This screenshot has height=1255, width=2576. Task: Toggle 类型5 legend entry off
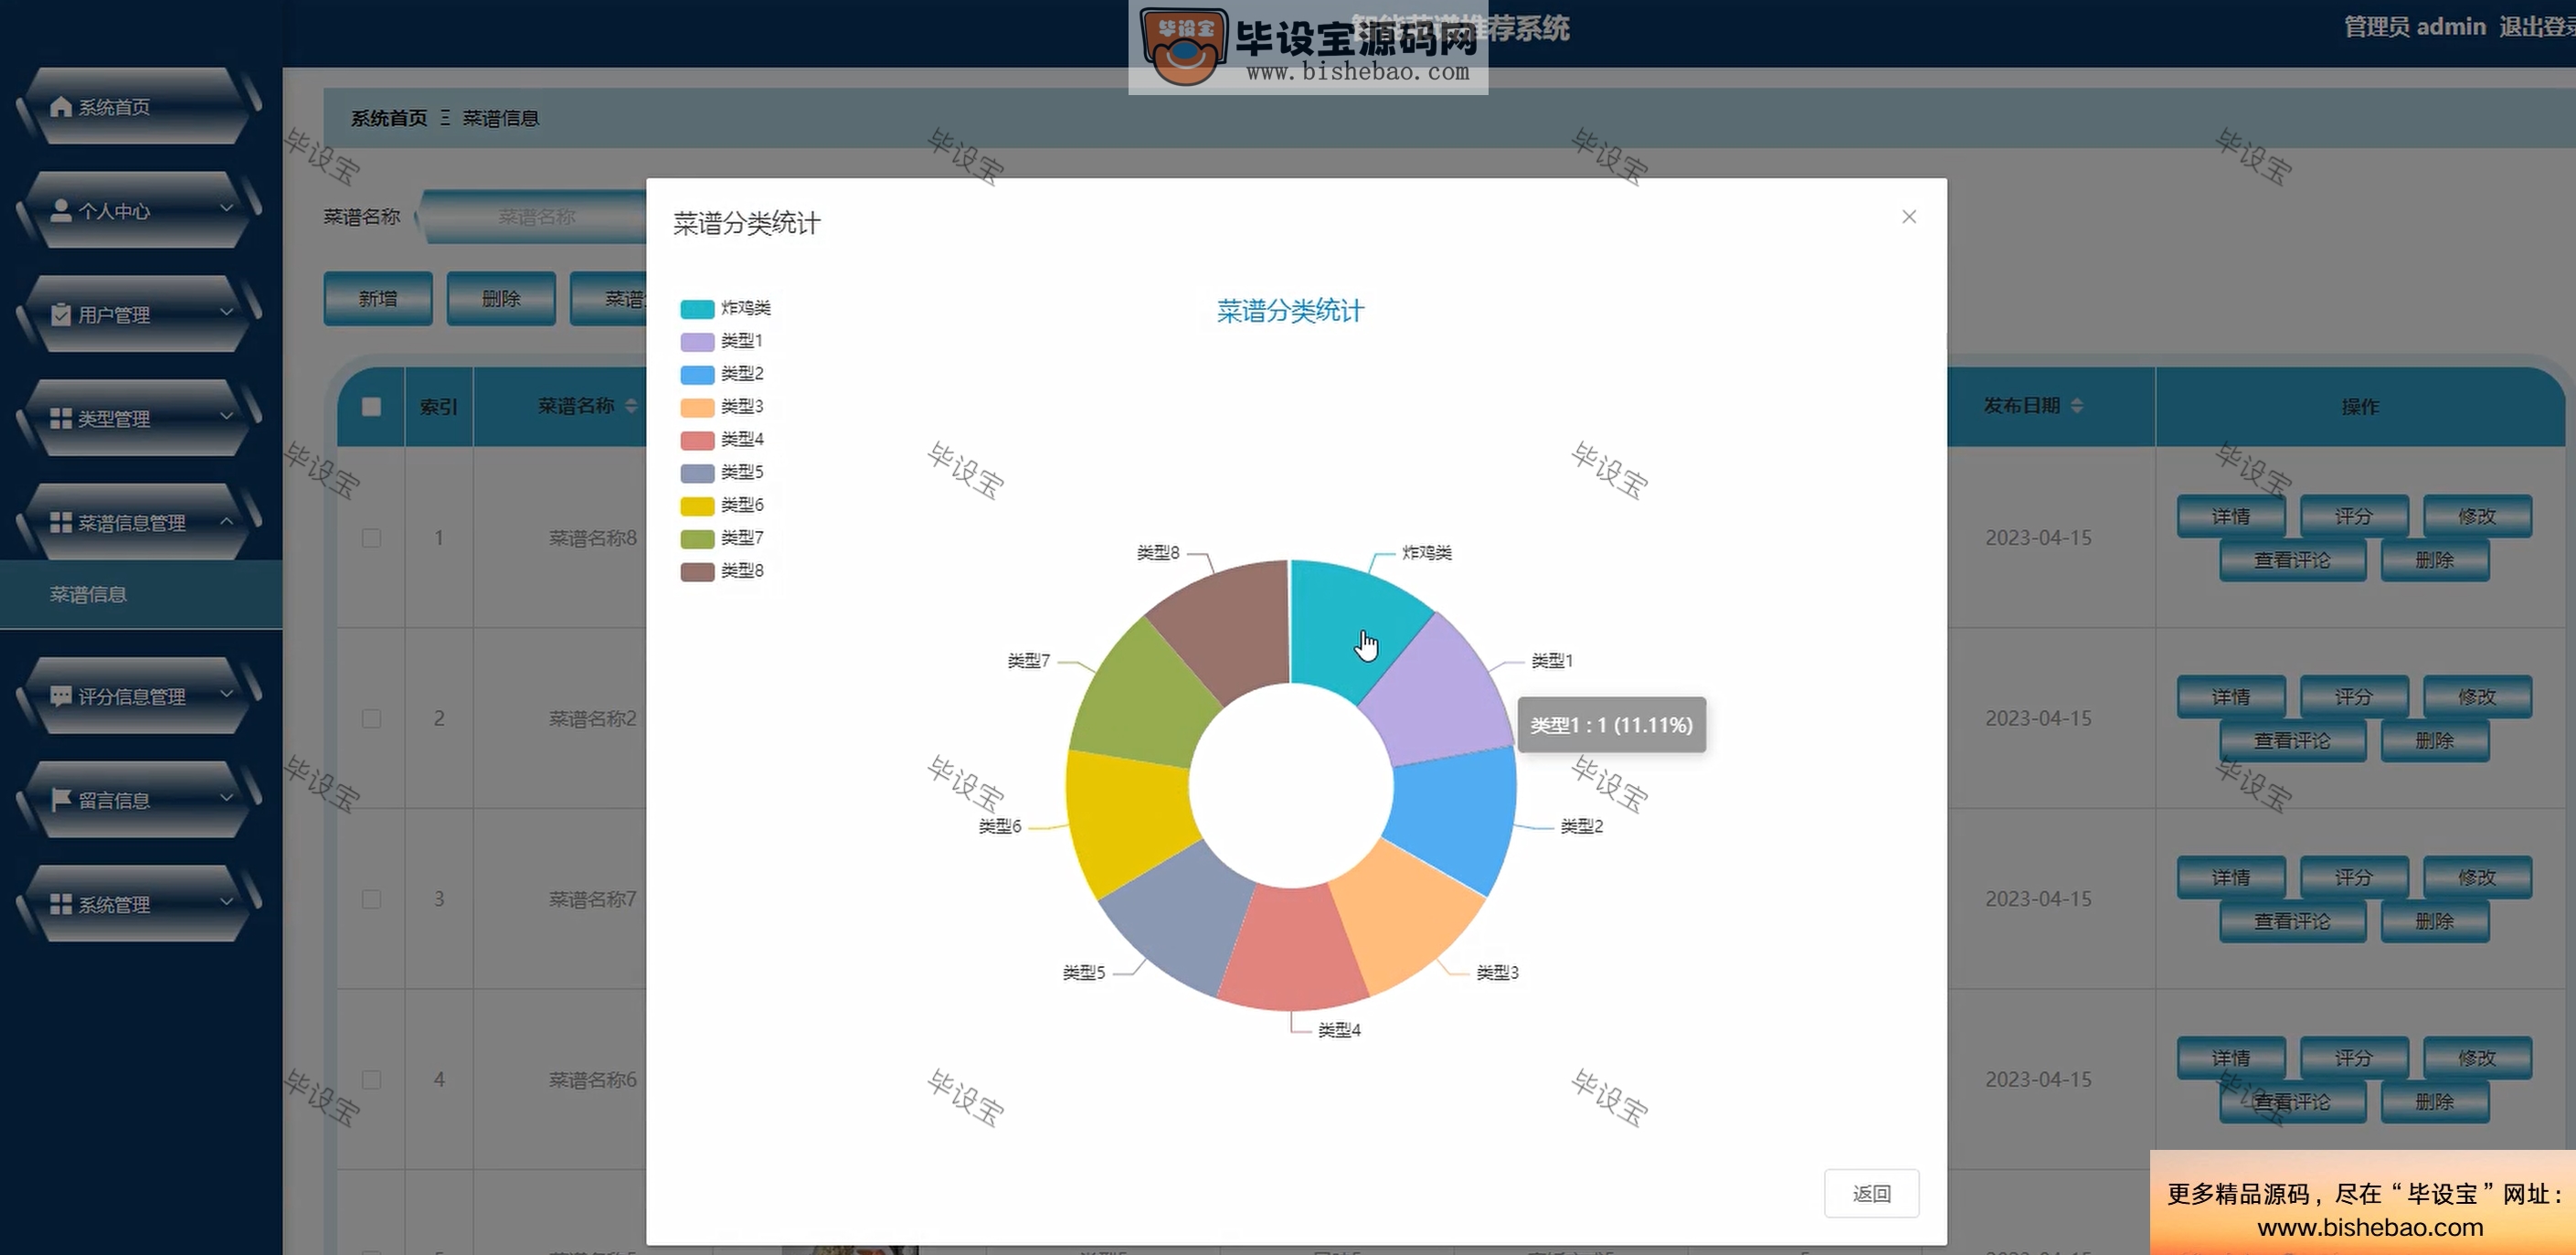pyautogui.click(x=721, y=472)
